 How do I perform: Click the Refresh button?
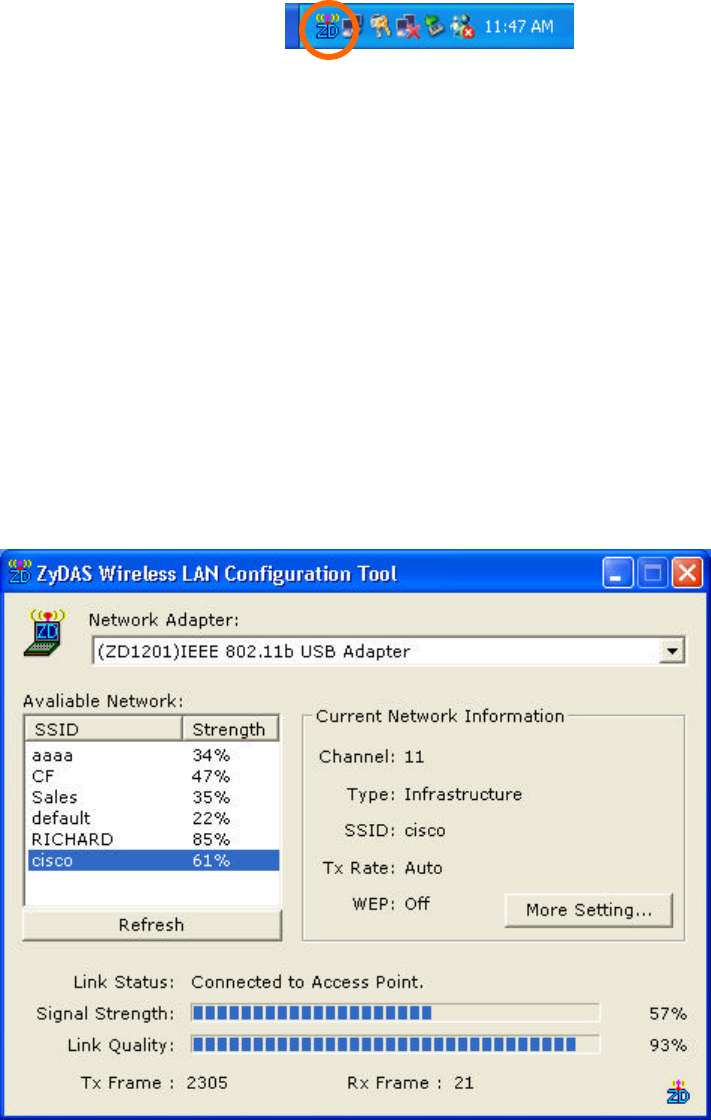coord(151,925)
